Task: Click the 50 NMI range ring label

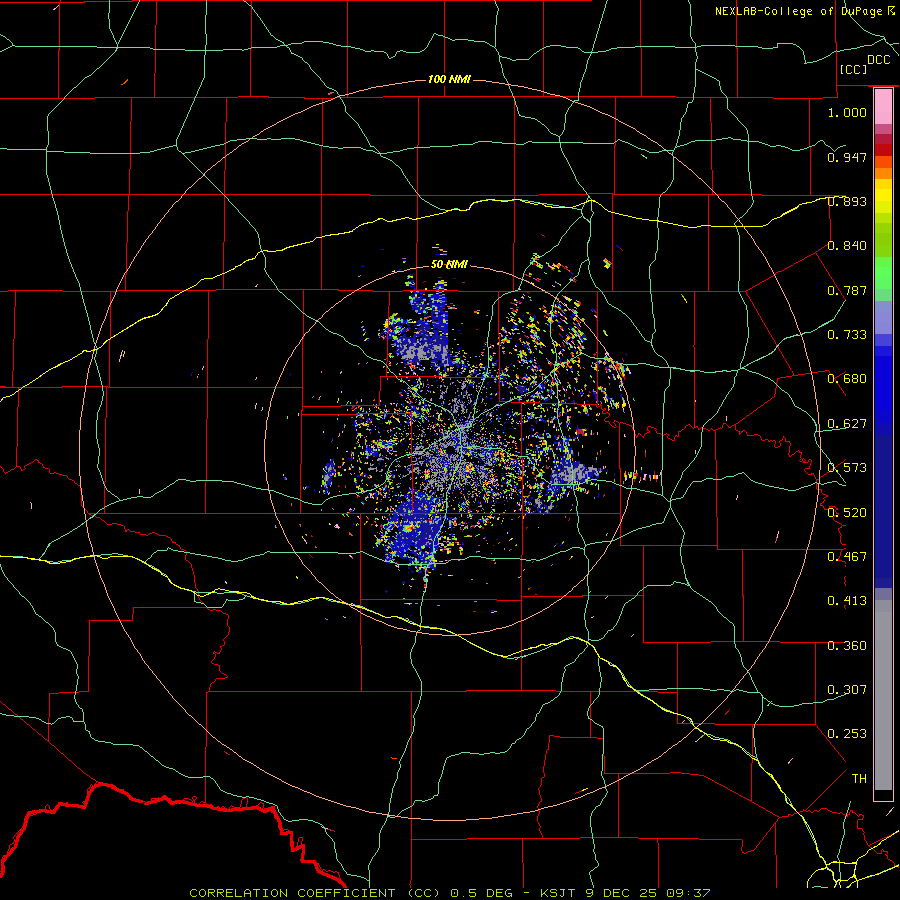Action: (x=449, y=264)
